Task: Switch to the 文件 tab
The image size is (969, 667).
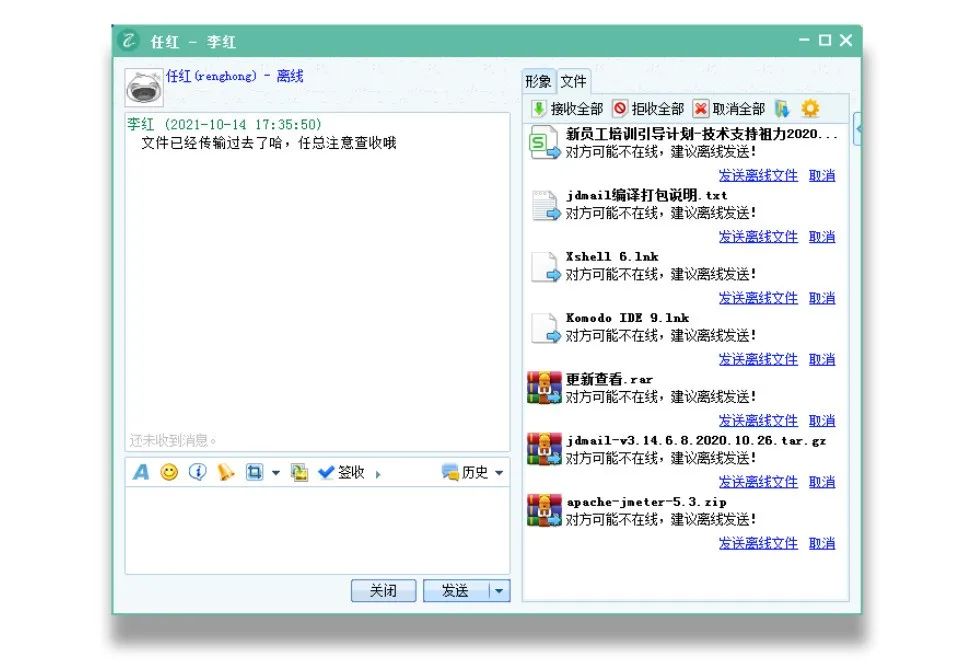Action: [573, 81]
